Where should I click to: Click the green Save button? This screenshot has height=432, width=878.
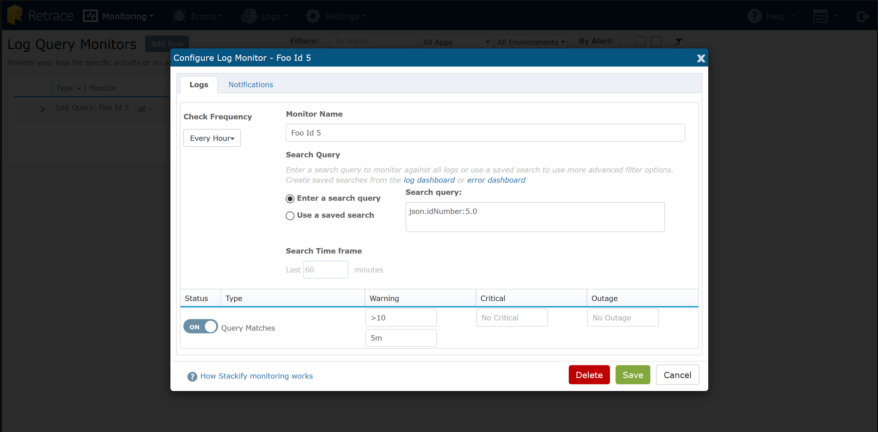633,375
